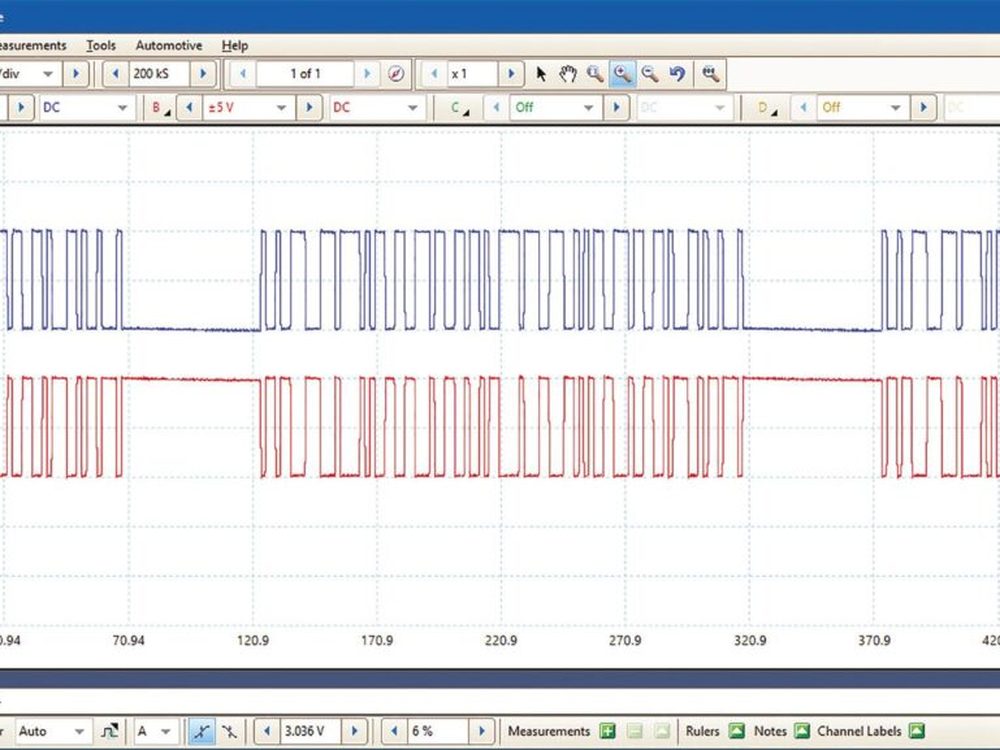Open channel C options button
Viewport: 1000px width, 750px height.
[x=459, y=108]
